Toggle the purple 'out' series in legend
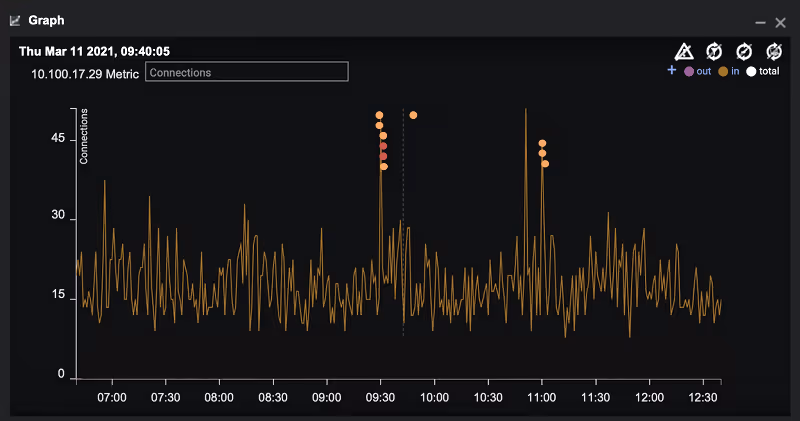The width and height of the screenshot is (800, 421). (697, 71)
